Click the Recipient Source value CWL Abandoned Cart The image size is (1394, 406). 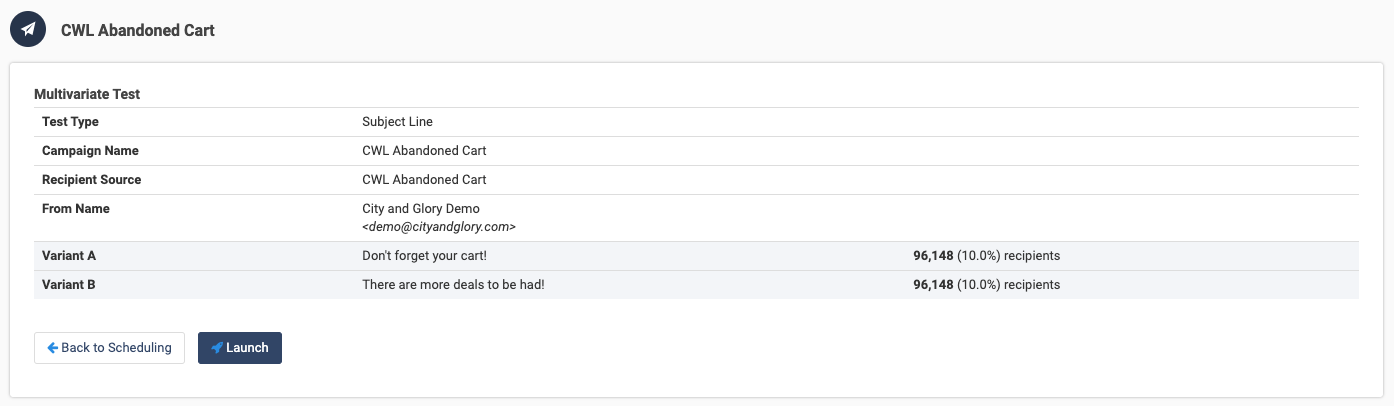pos(424,180)
